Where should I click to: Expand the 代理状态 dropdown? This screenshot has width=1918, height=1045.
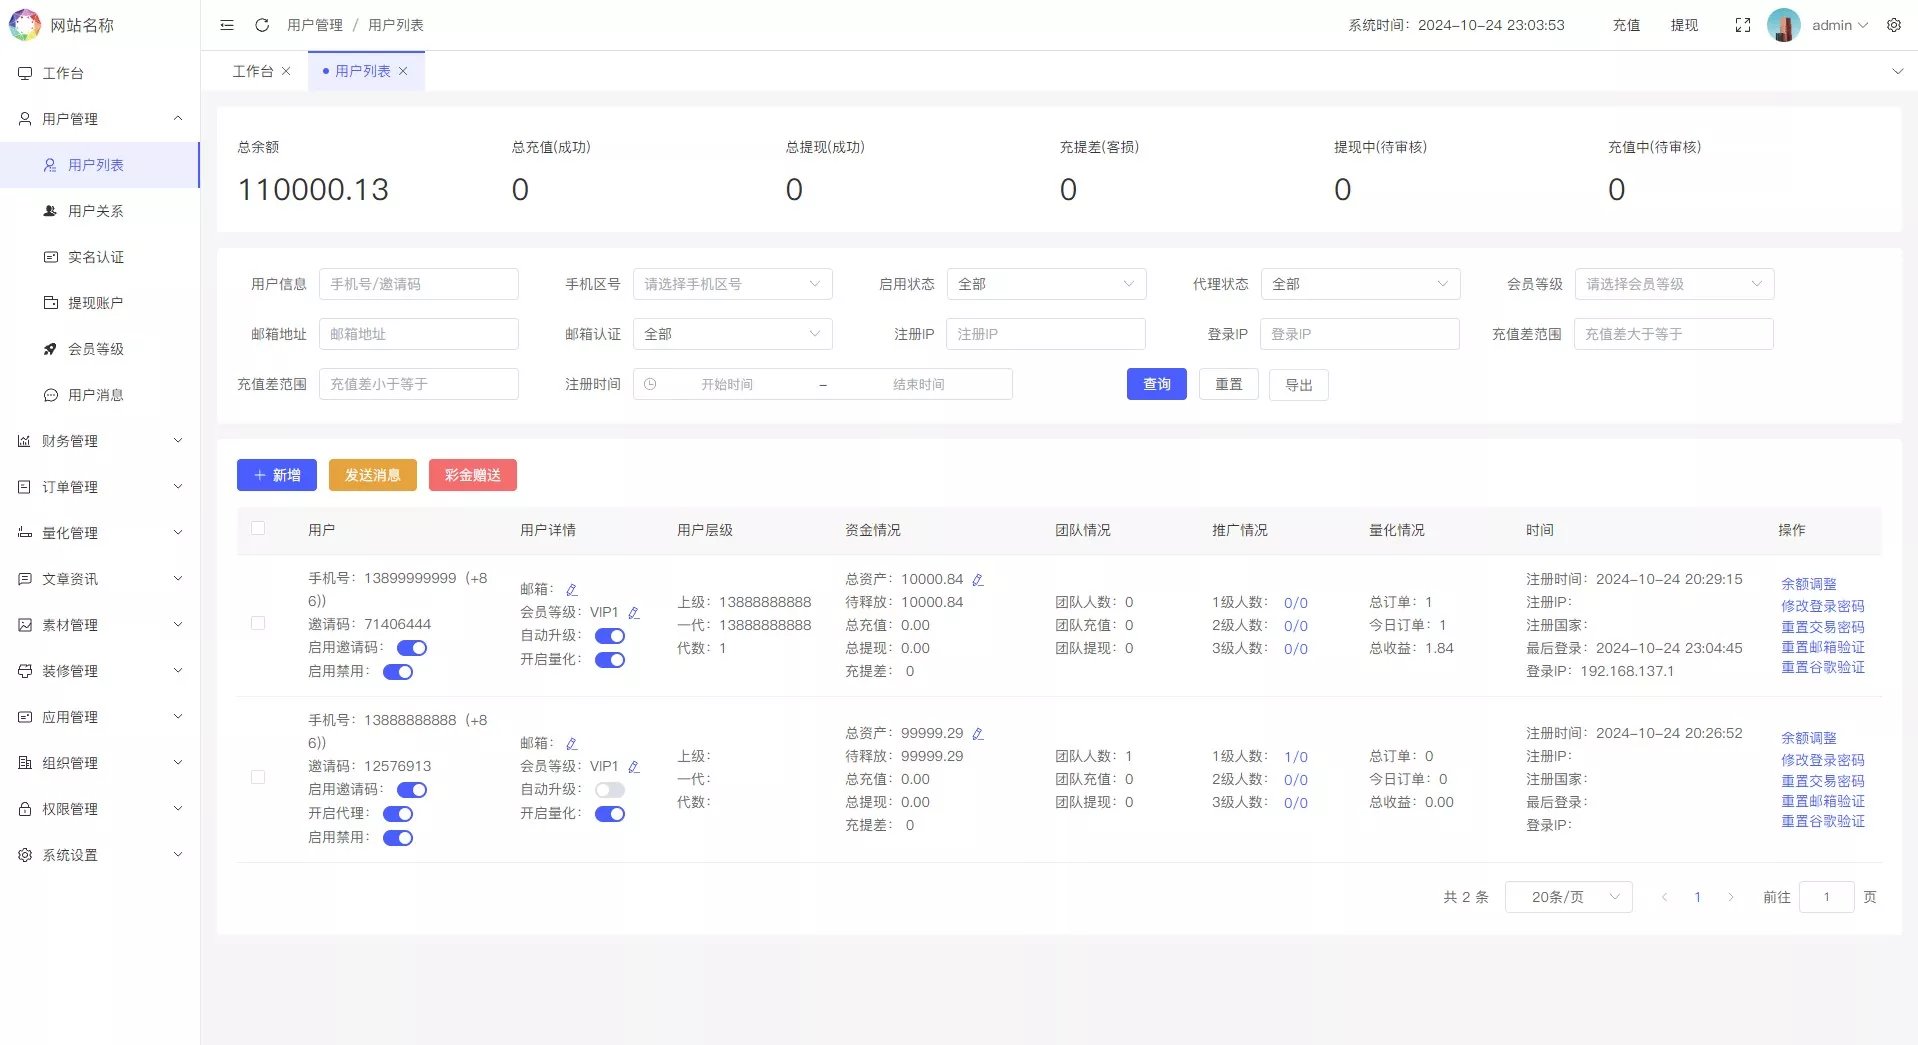click(1360, 284)
